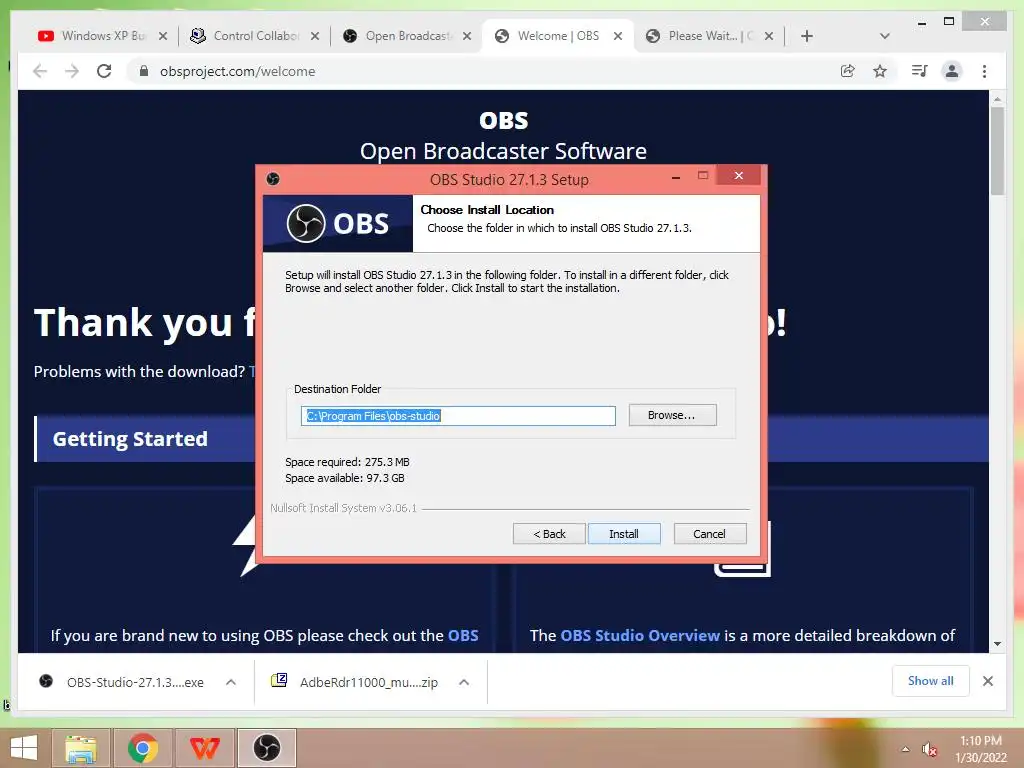Close the Open Broadcaster tab

tap(467, 37)
